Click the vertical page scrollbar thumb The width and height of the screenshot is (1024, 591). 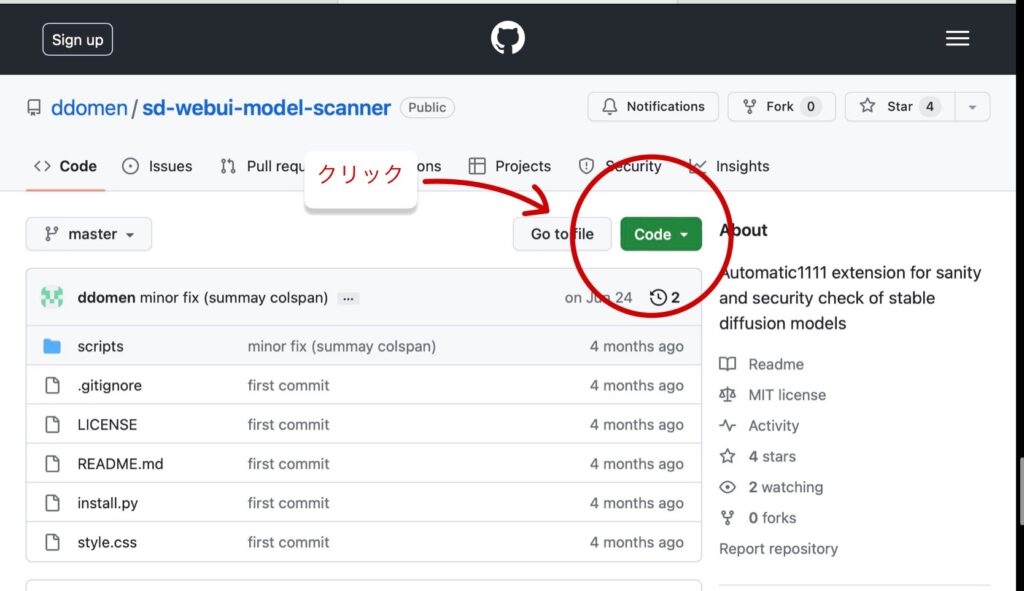point(1021,492)
